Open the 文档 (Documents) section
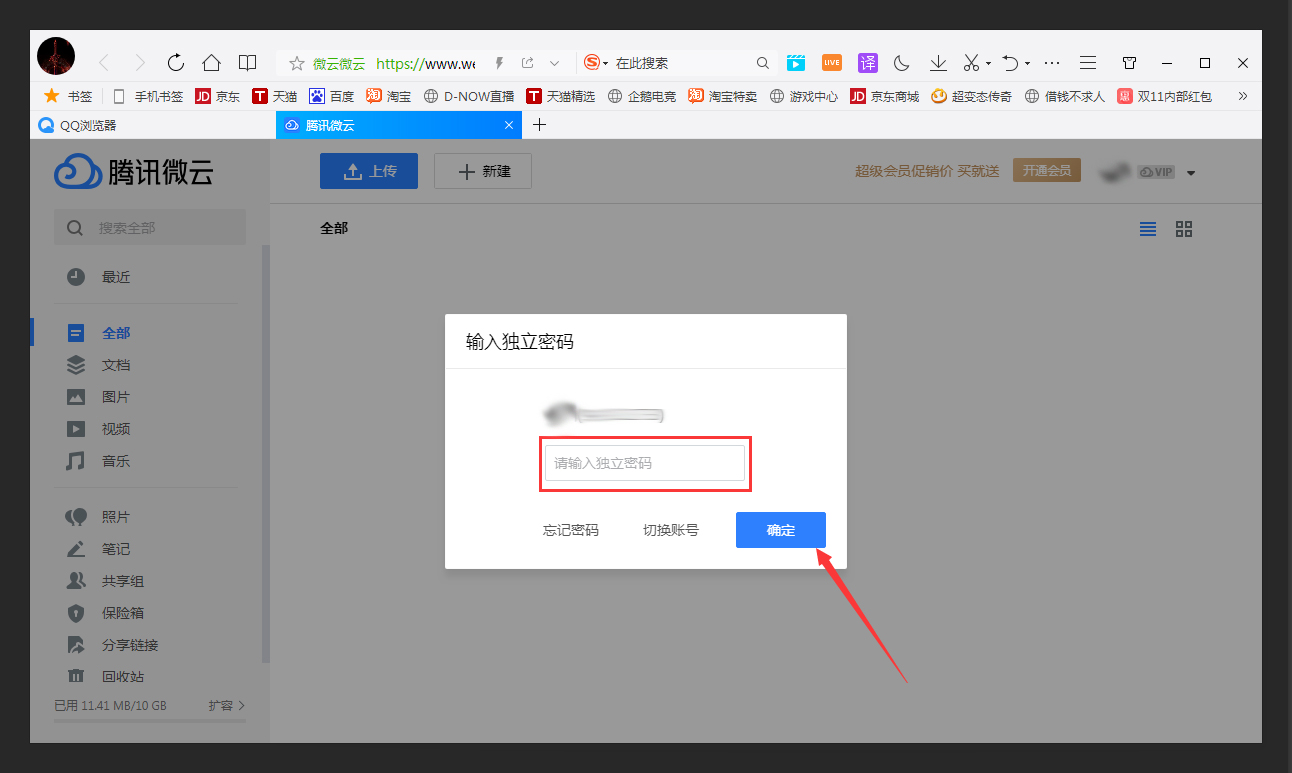The height and width of the screenshot is (773, 1292). (115, 364)
